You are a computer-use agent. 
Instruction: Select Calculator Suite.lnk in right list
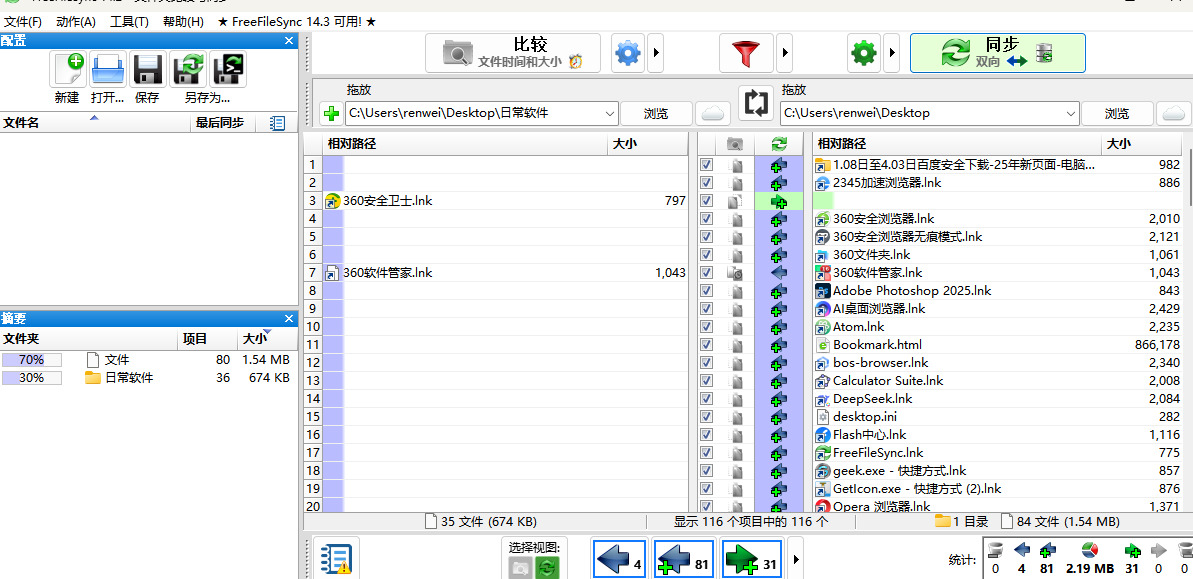click(x=889, y=380)
